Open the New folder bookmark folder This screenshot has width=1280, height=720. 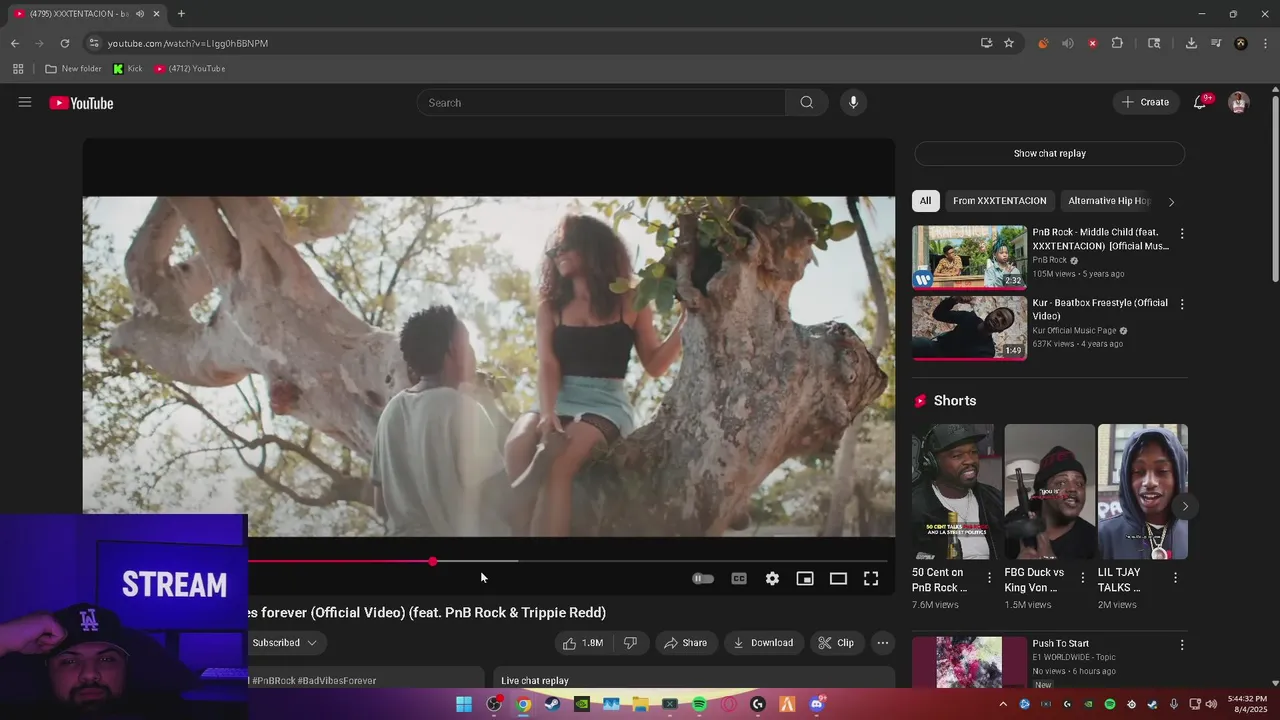point(73,69)
